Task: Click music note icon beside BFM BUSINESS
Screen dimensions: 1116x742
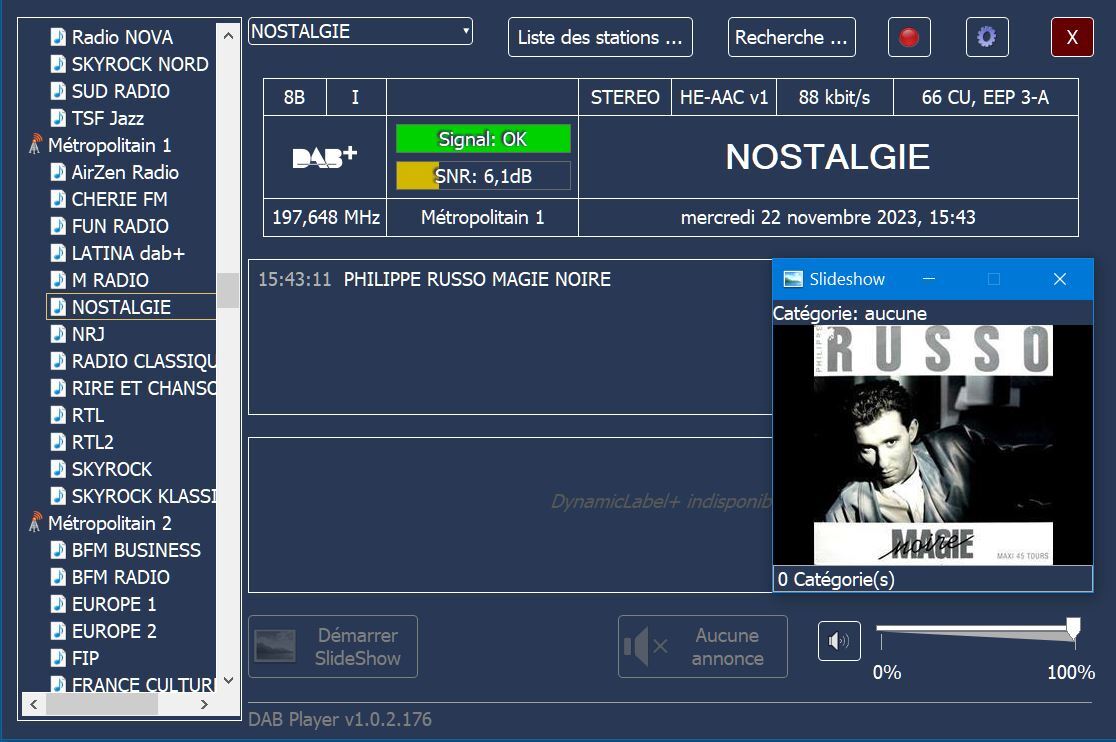Action: pos(58,551)
